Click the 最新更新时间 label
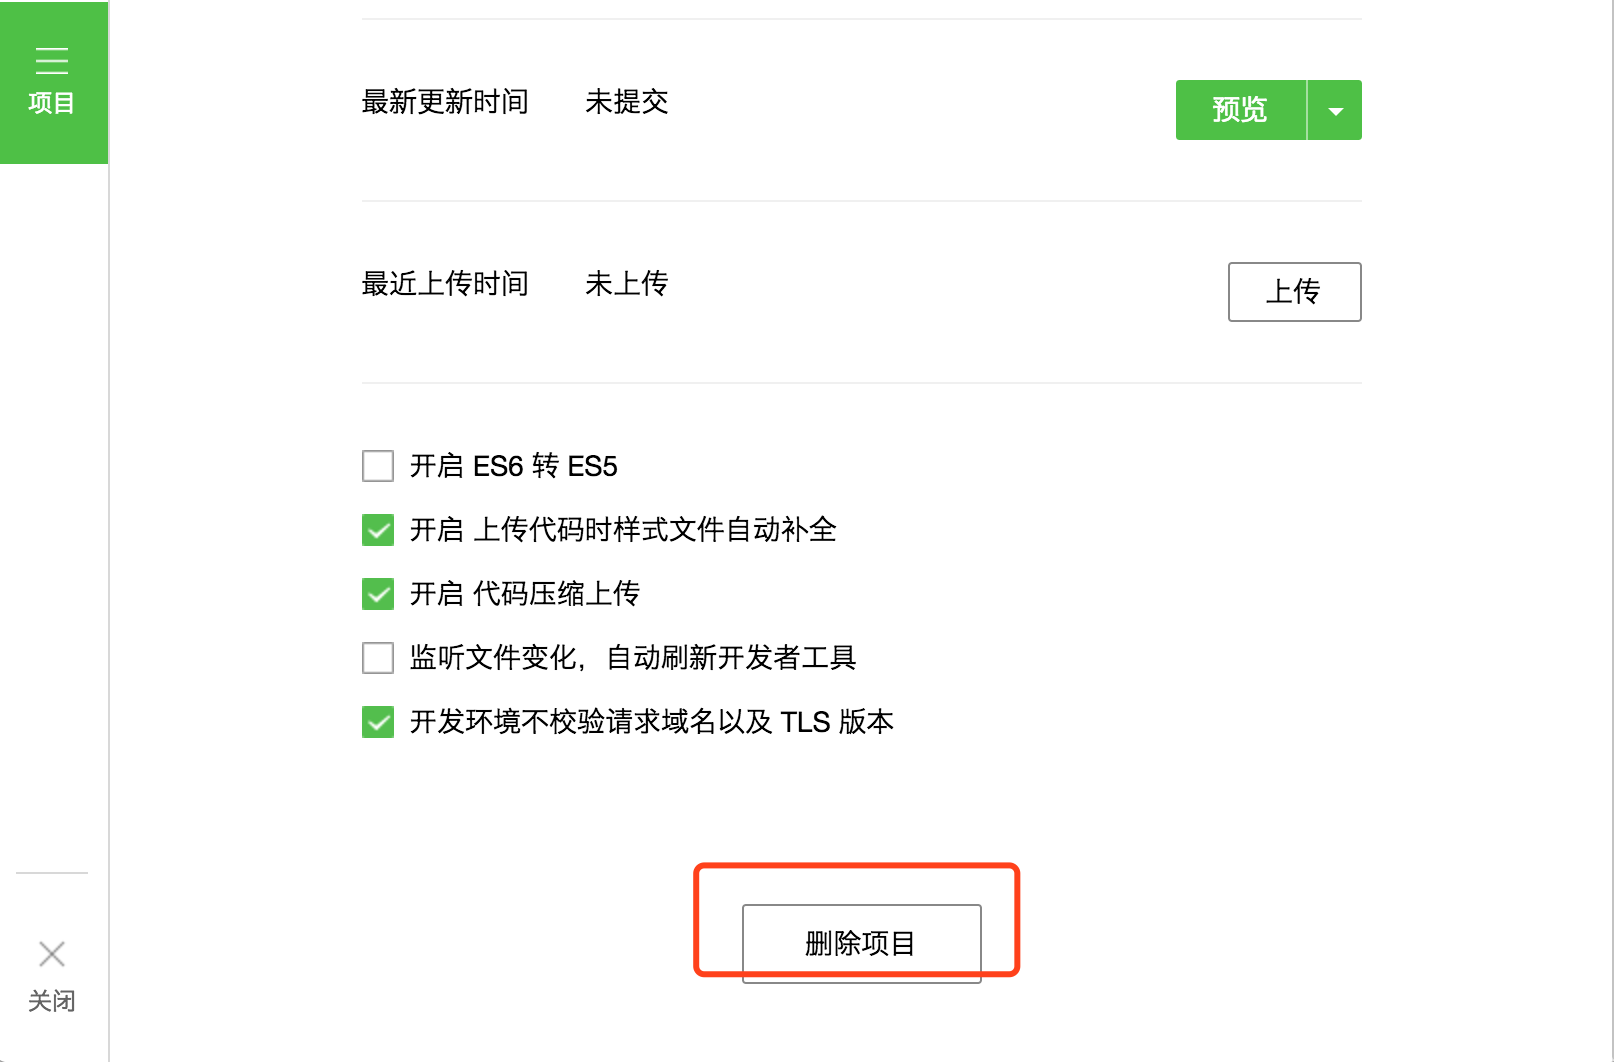 [x=445, y=102]
